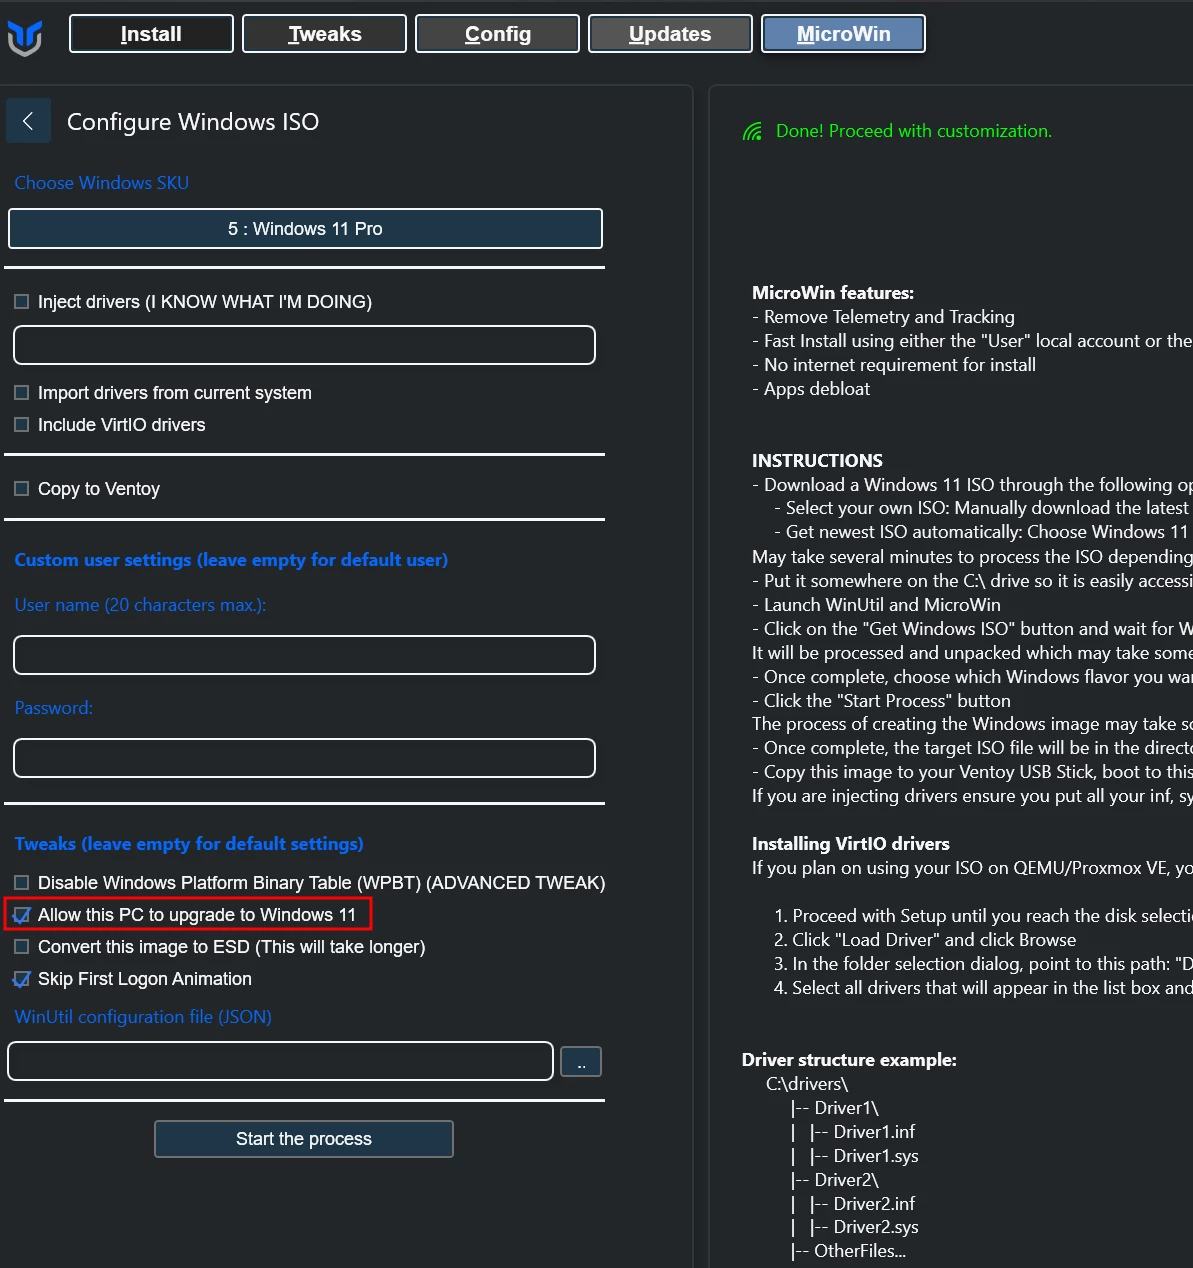Viewport: 1193px width, 1268px height.
Task: Click the 'Tweaks (leave empty for default settings)' heading
Action: tap(189, 844)
